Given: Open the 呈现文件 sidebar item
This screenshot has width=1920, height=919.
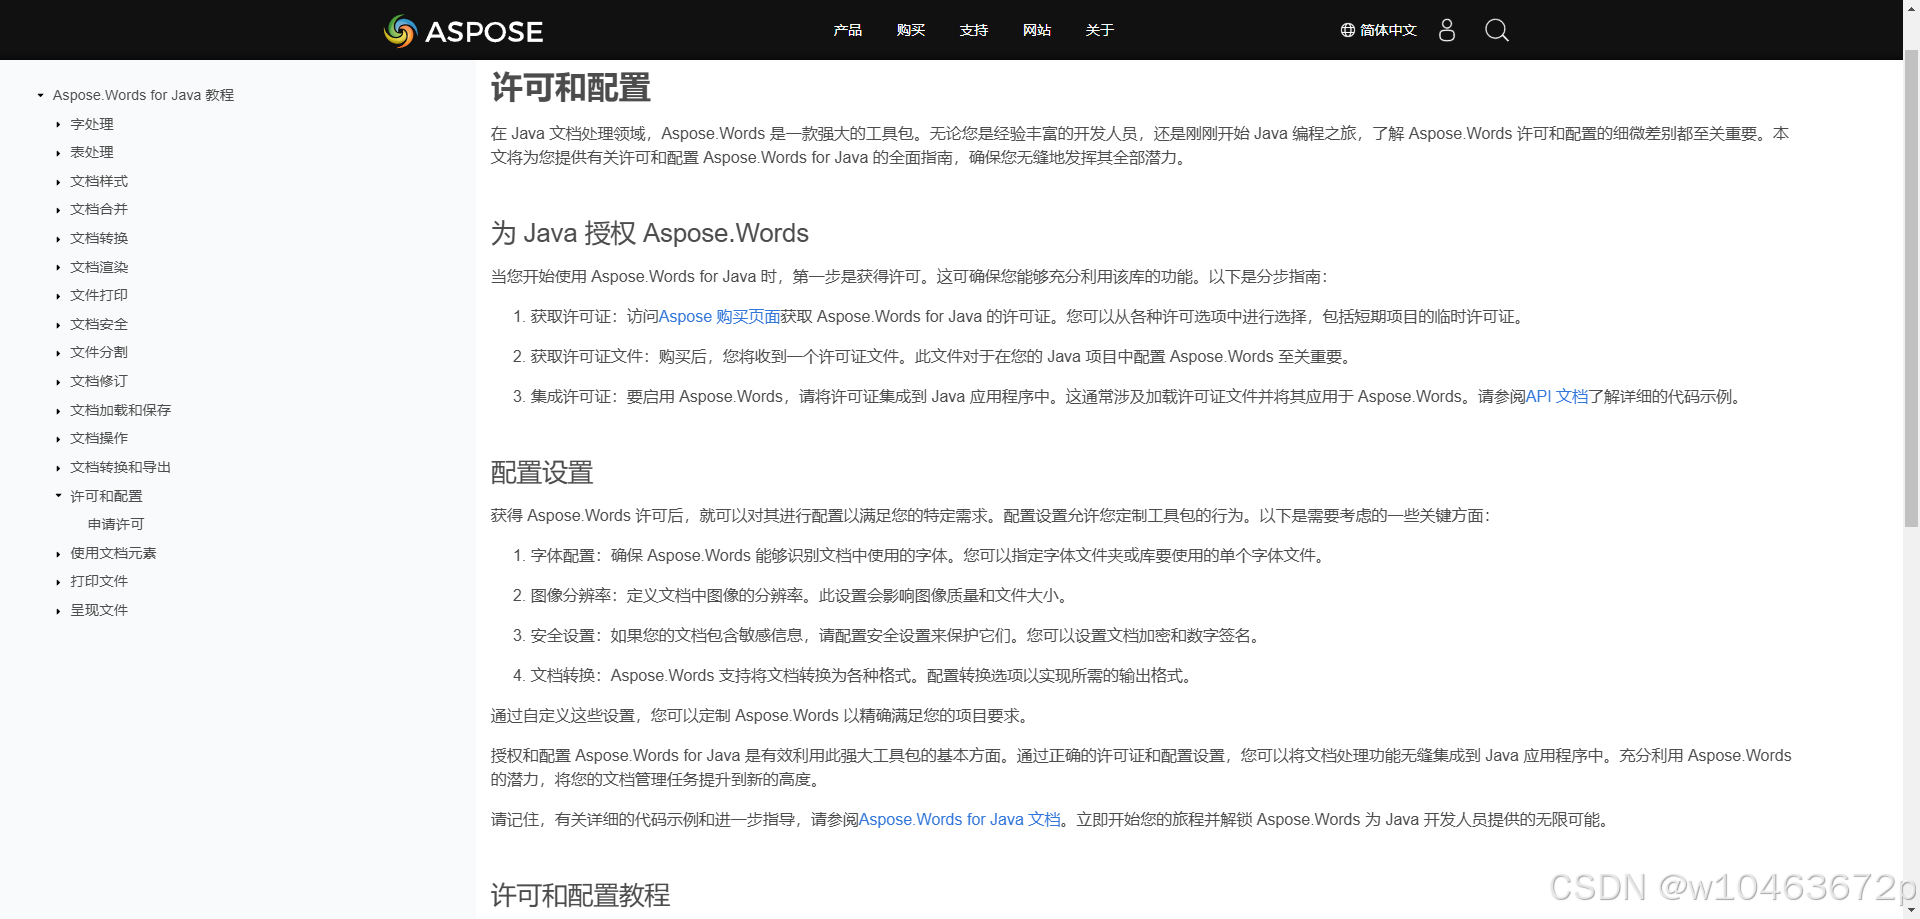Looking at the screenshot, I should click(x=99, y=610).
